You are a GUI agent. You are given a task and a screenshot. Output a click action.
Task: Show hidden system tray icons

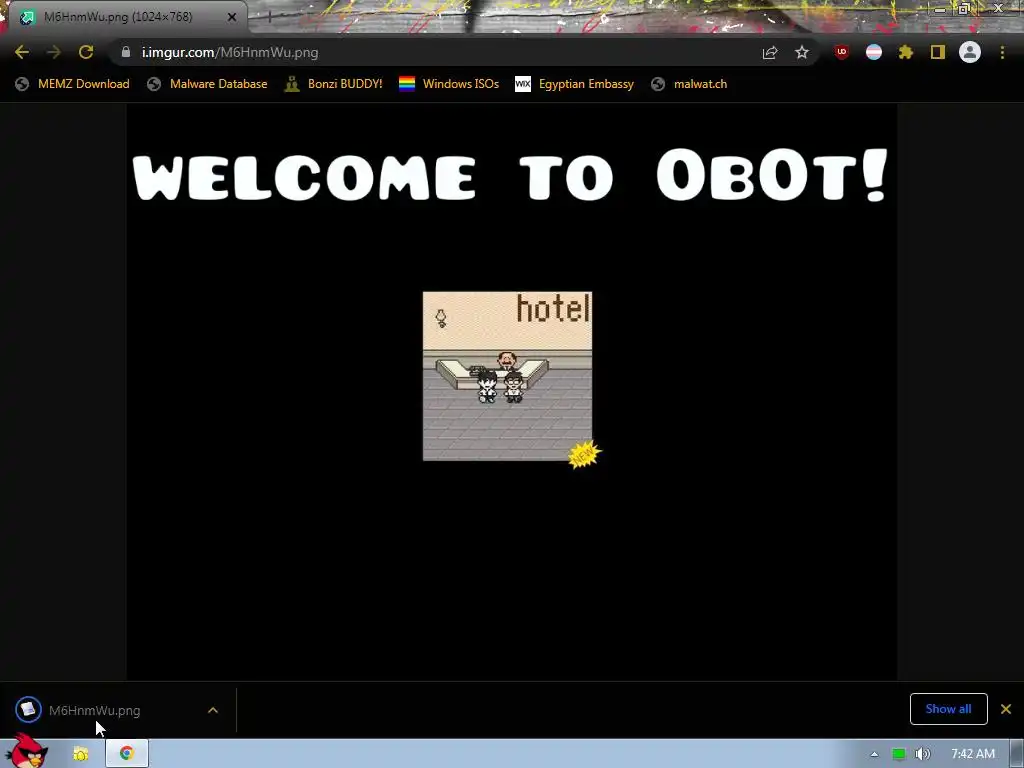pyautogui.click(x=874, y=754)
